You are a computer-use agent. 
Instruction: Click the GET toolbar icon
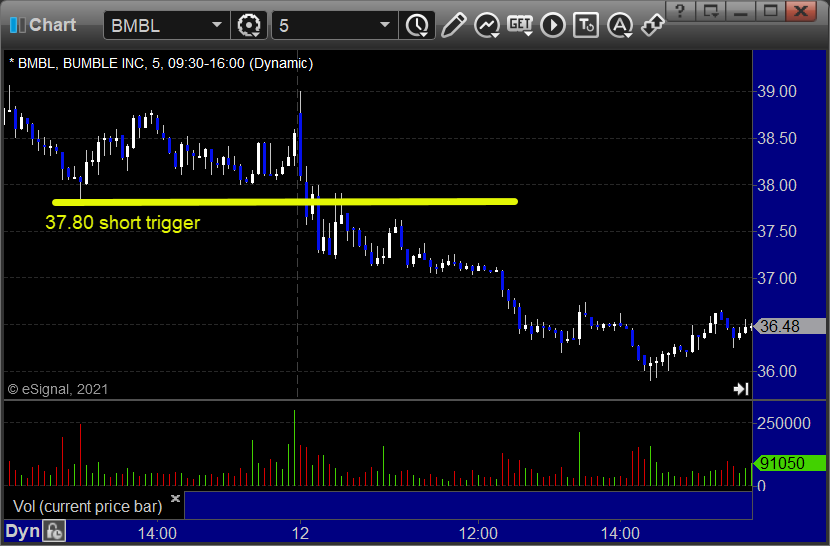[520, 25]
